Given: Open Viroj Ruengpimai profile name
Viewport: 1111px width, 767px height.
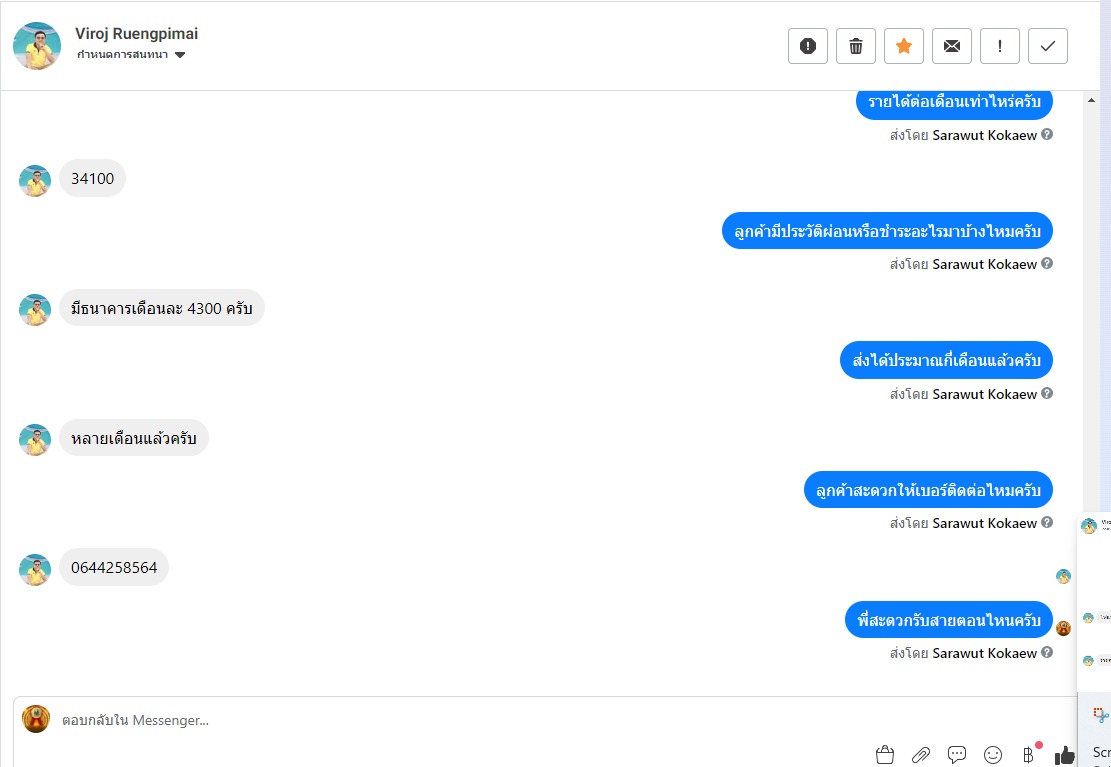Looking at the screenshot, I should click(137, 33).
